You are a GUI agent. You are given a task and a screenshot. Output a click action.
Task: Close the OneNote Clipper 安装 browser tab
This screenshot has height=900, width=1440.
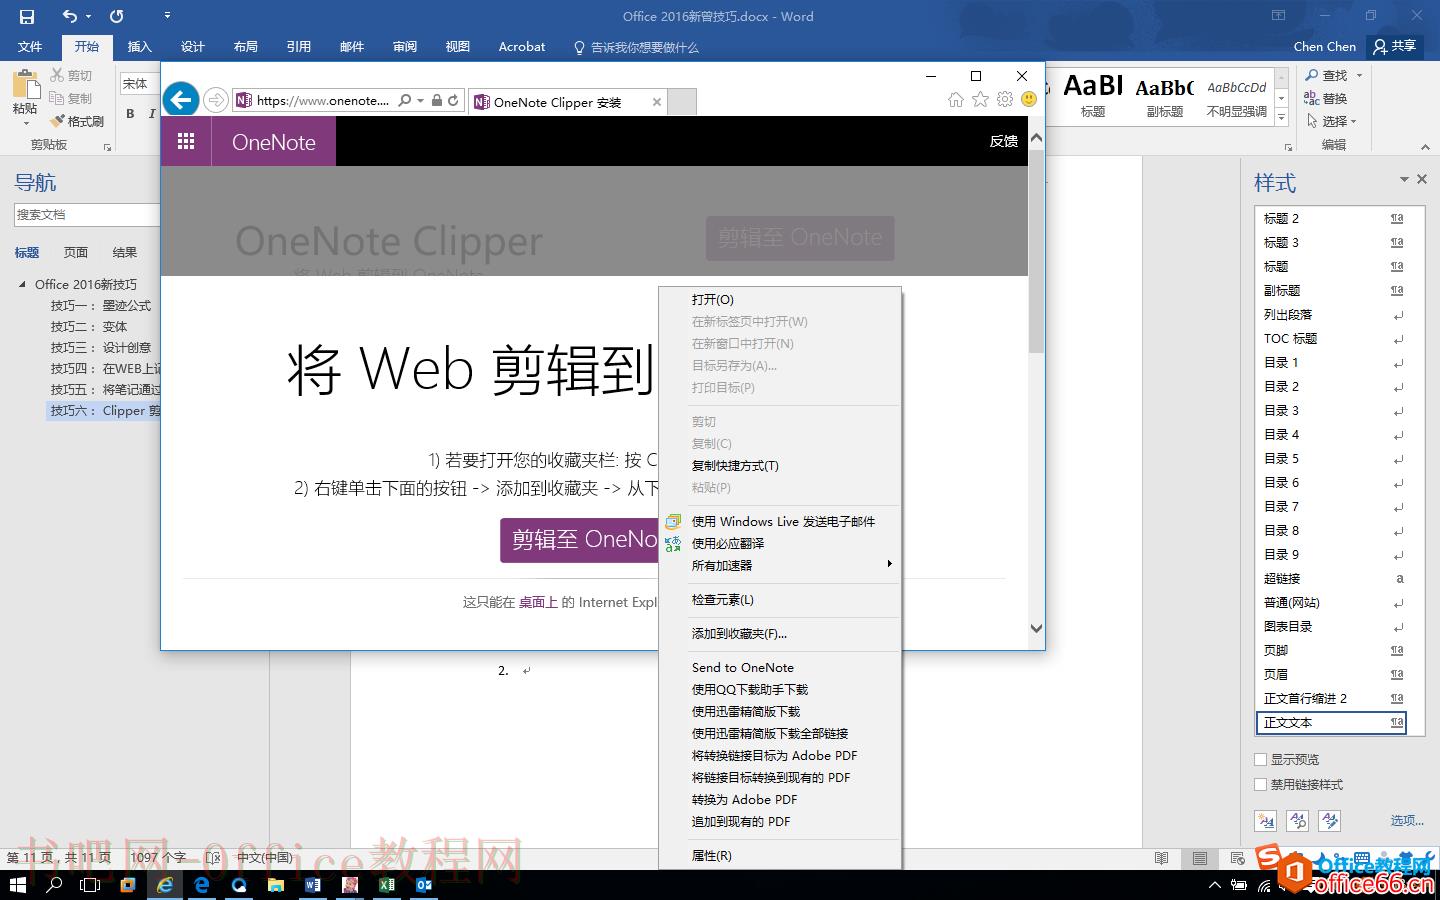(657, 102)
